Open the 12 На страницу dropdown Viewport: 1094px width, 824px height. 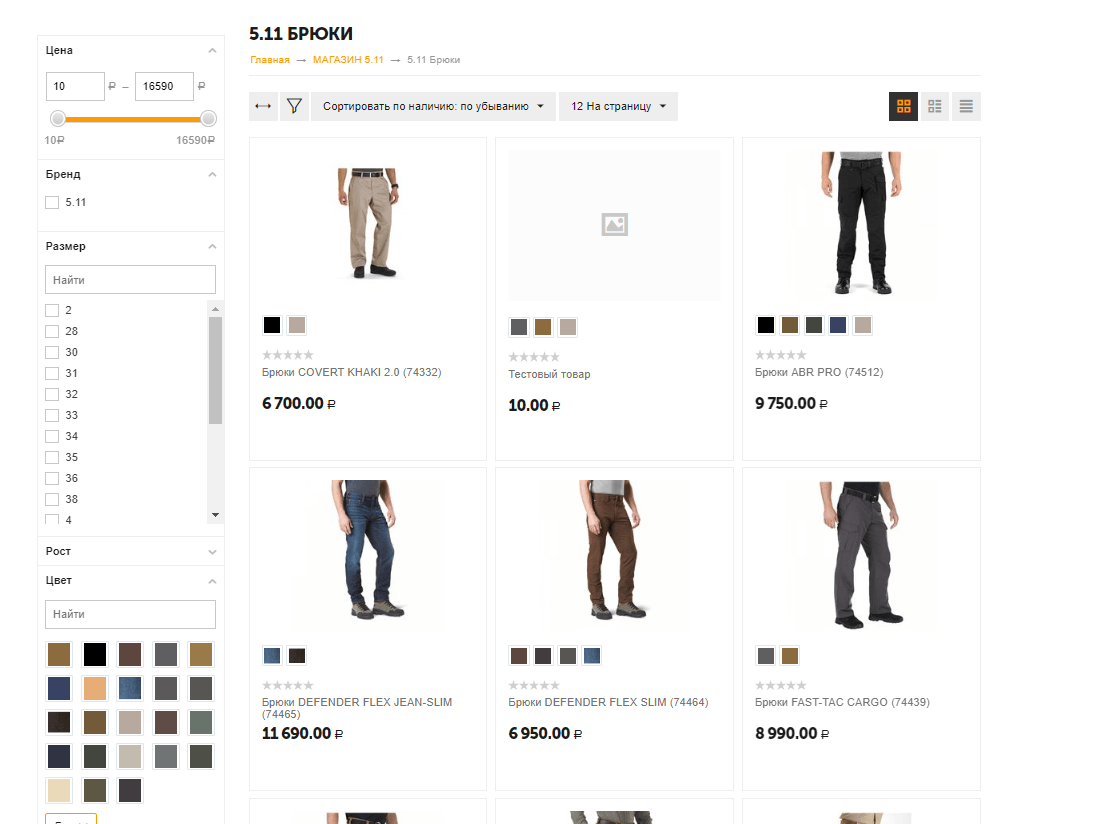coord(618,106)
